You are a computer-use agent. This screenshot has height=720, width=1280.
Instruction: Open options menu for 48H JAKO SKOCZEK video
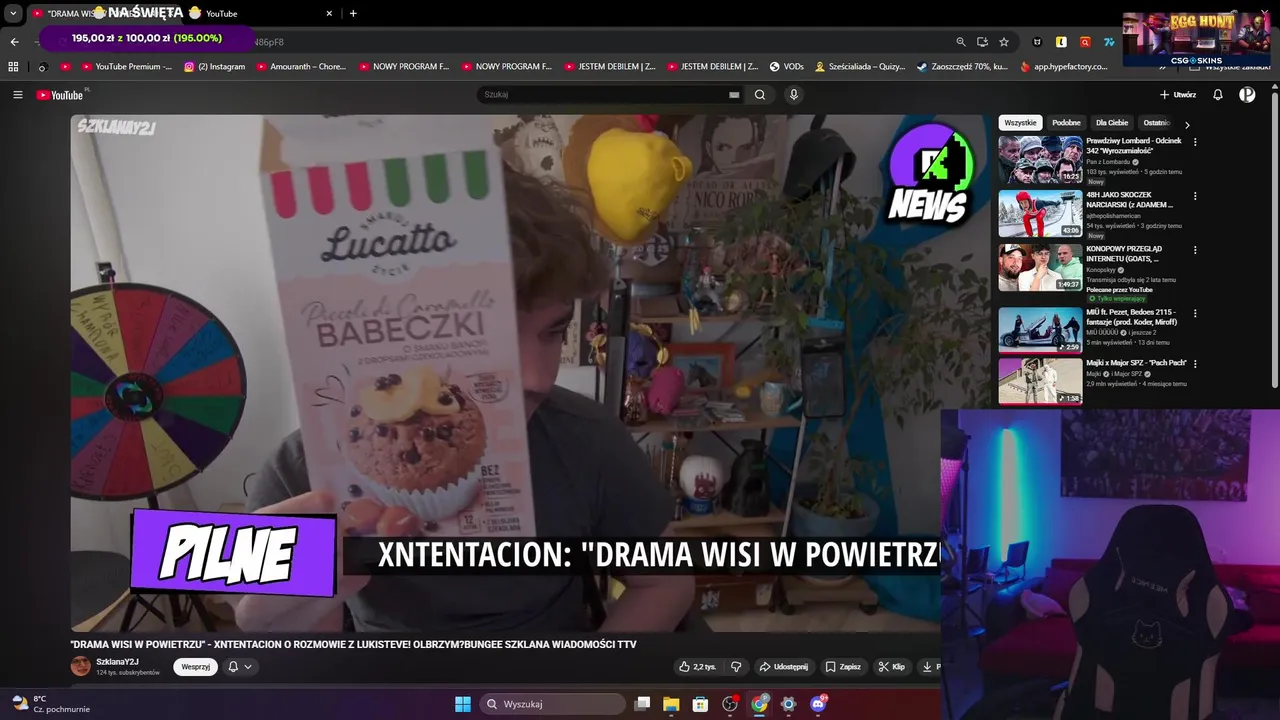click(1195, 196)
